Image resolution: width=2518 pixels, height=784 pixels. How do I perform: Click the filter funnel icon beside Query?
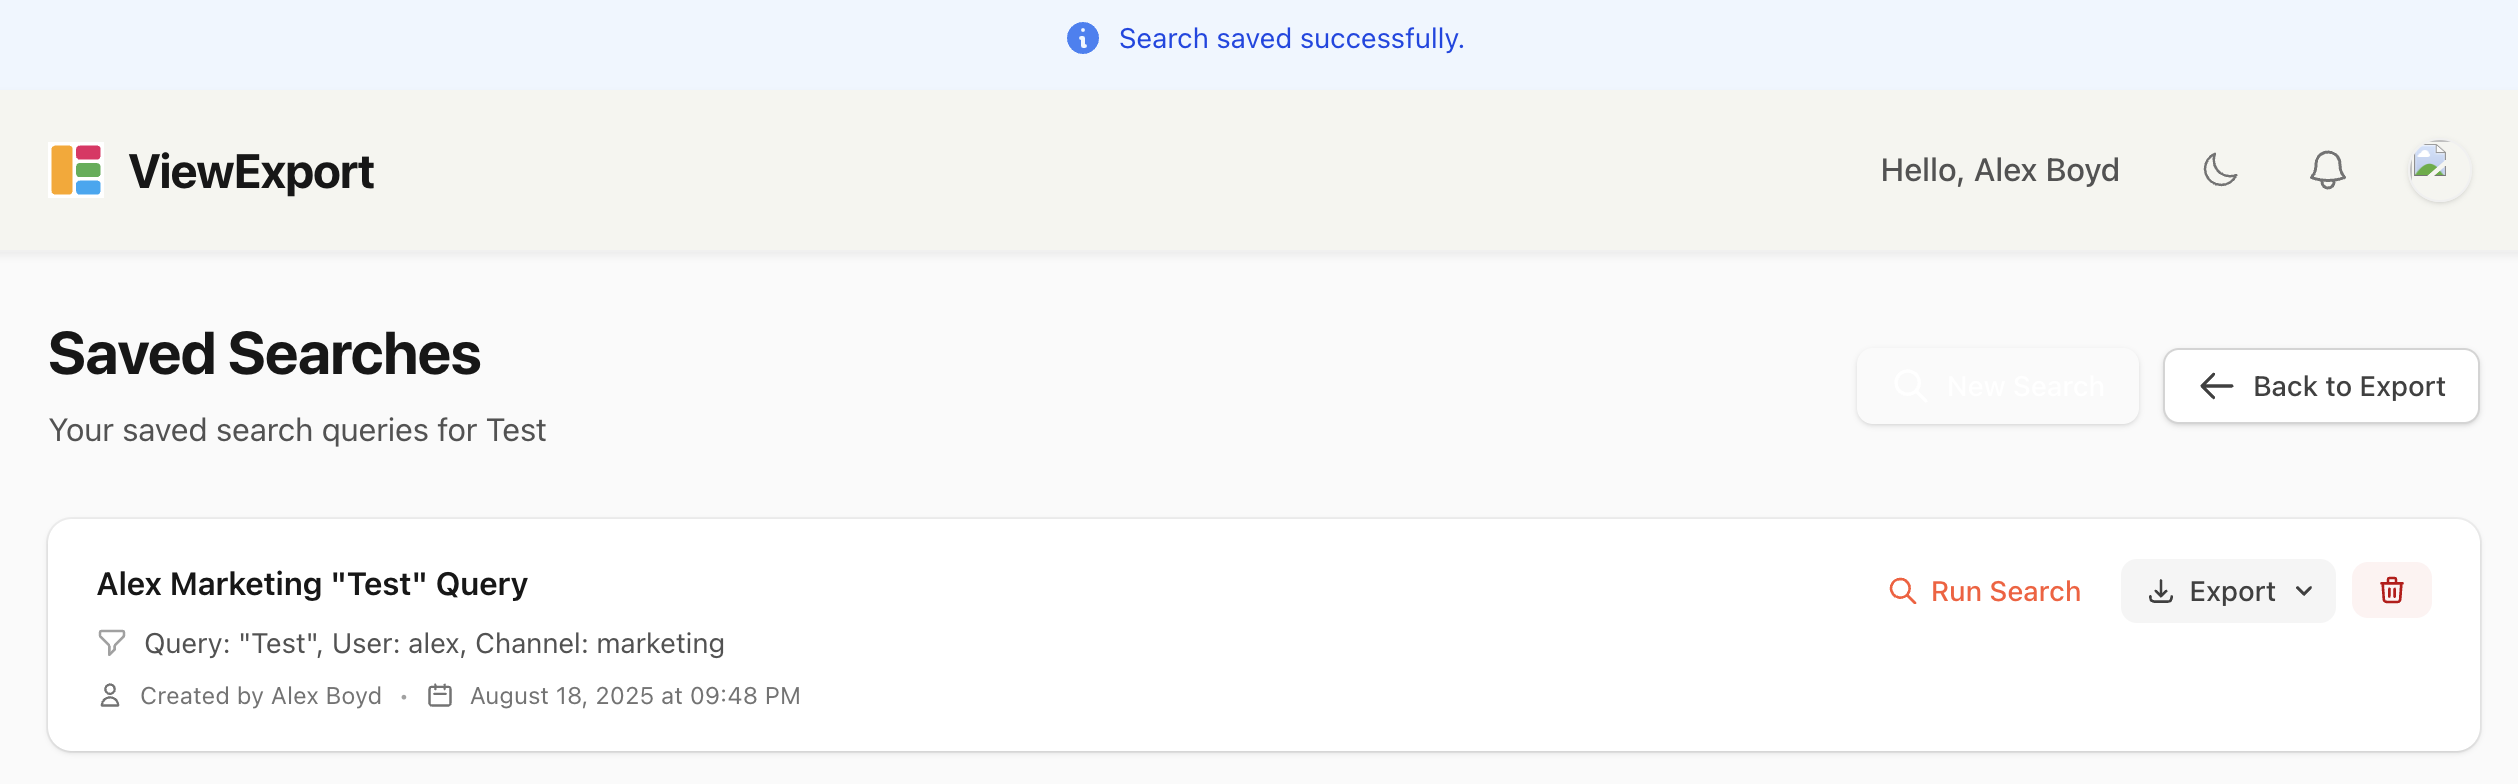pyautogui.click(x=112, y=643)
